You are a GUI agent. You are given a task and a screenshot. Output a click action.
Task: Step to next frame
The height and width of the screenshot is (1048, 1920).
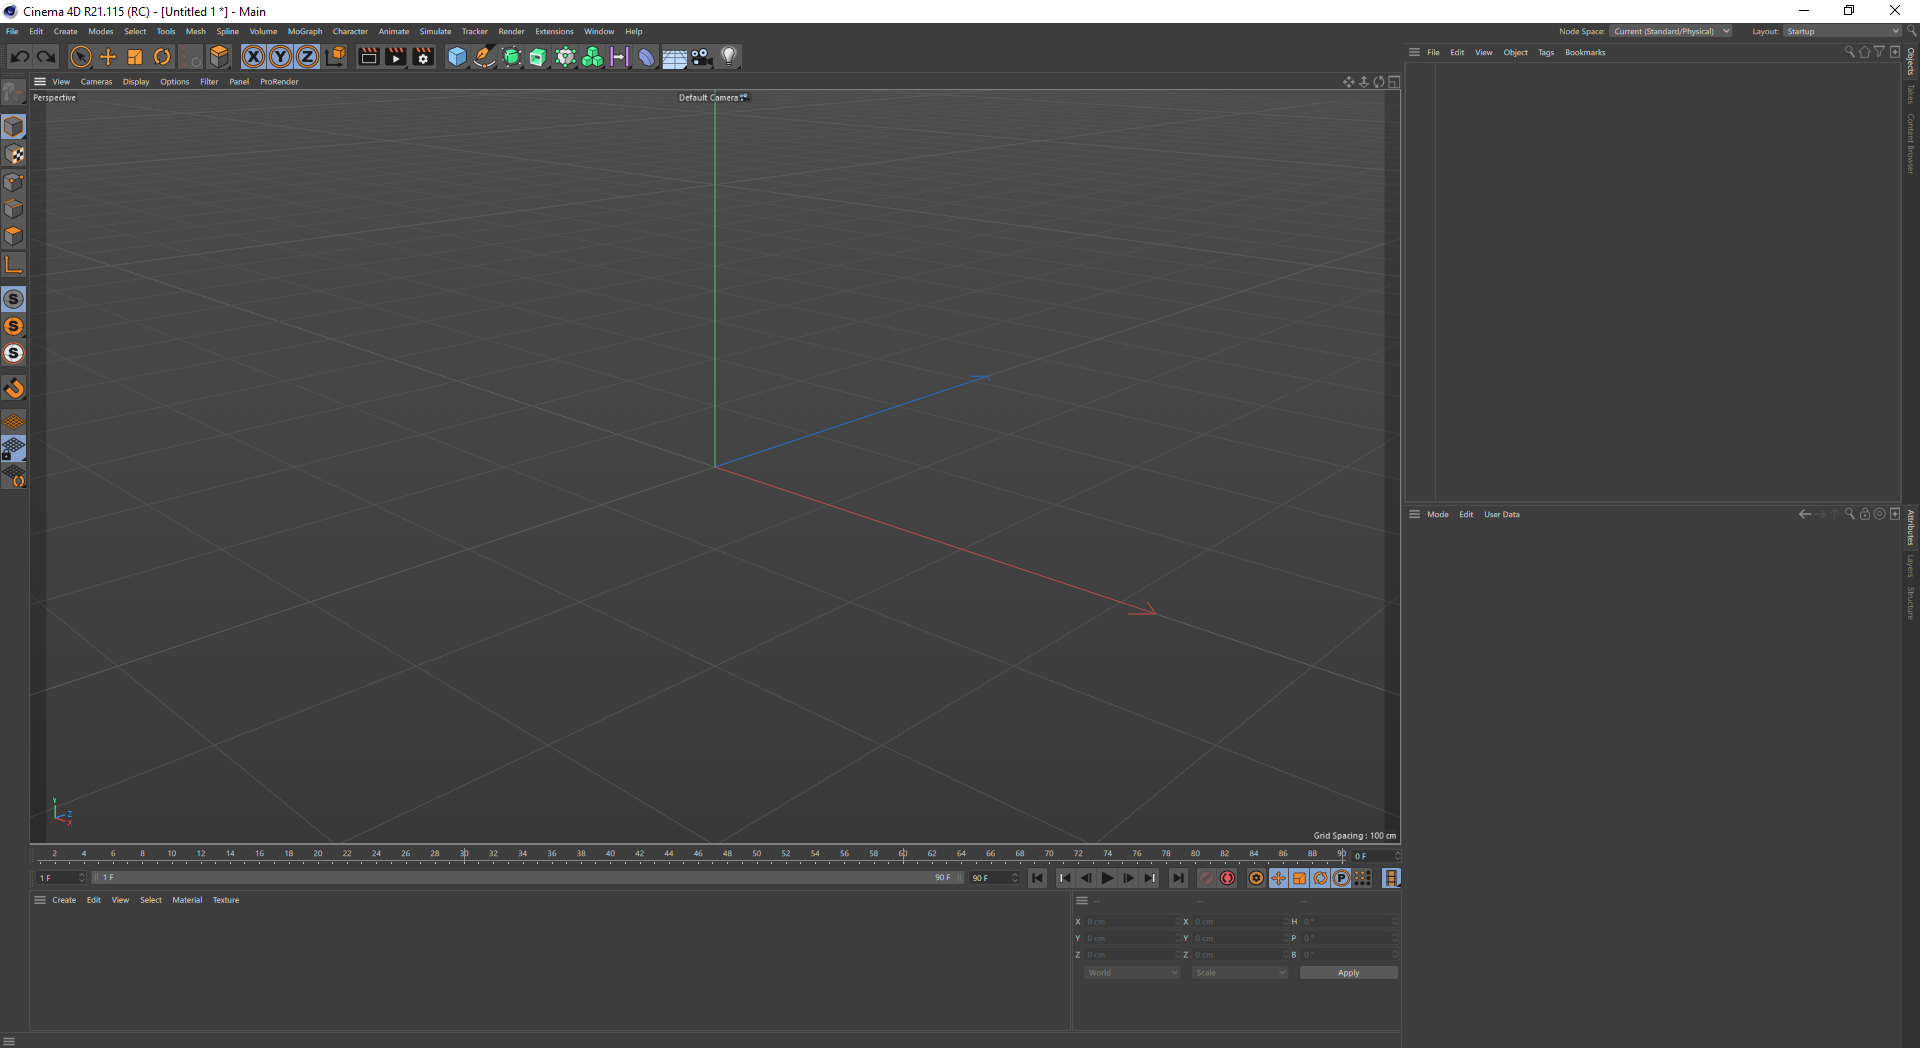tap(1128, 878)
